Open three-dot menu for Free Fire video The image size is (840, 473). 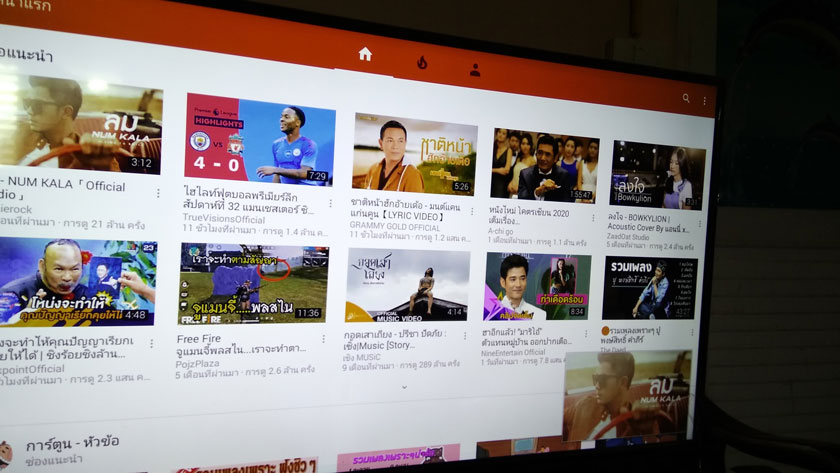click(x=322, y=340)
